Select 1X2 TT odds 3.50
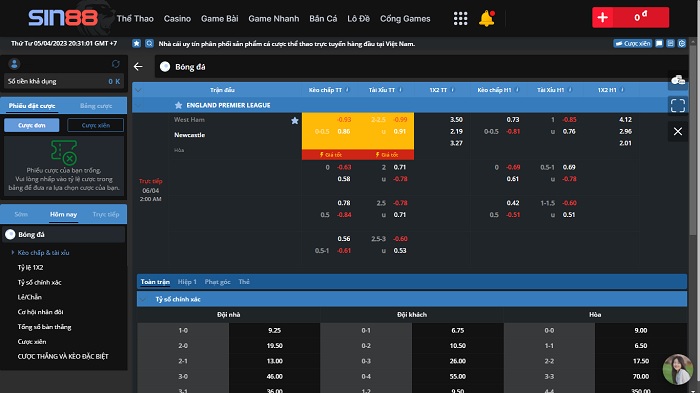The height and width of the screenshot is (393, 700). click(456, 120)
